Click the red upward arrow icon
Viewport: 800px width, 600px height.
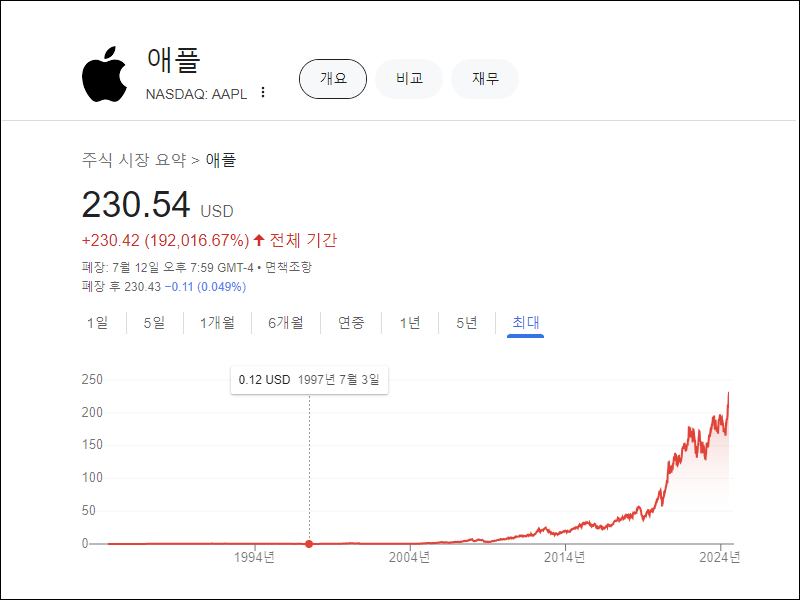coord(259,240)
